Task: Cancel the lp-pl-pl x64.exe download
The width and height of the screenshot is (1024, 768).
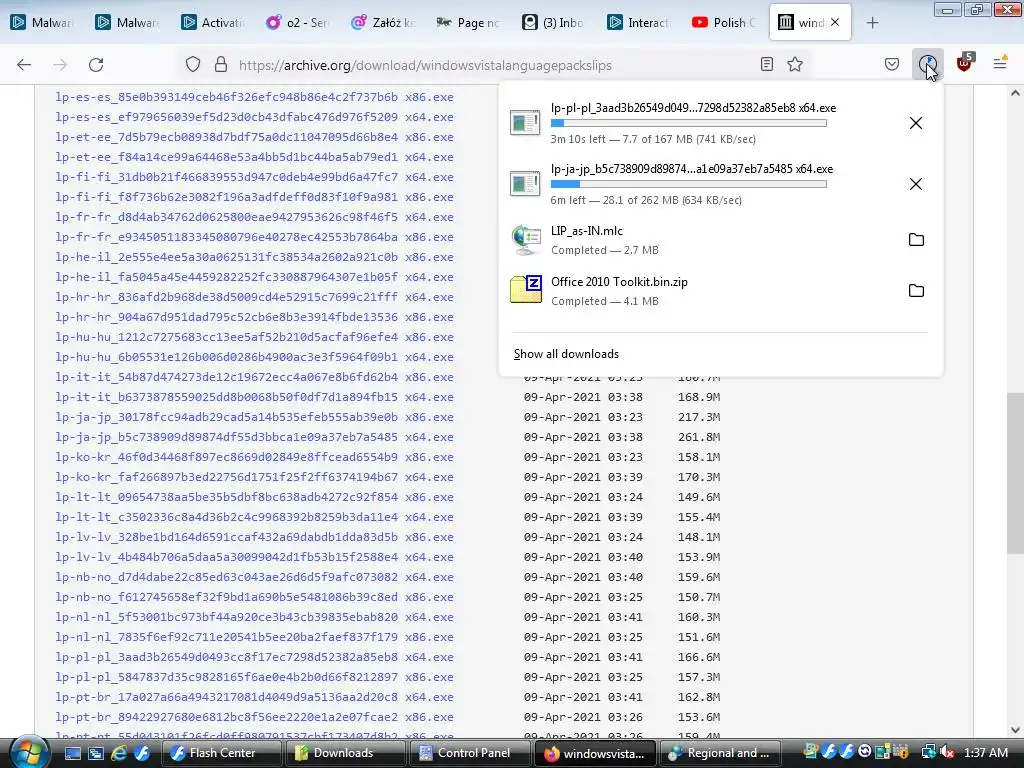Action: pyautogui.click(x=916, y=123)
